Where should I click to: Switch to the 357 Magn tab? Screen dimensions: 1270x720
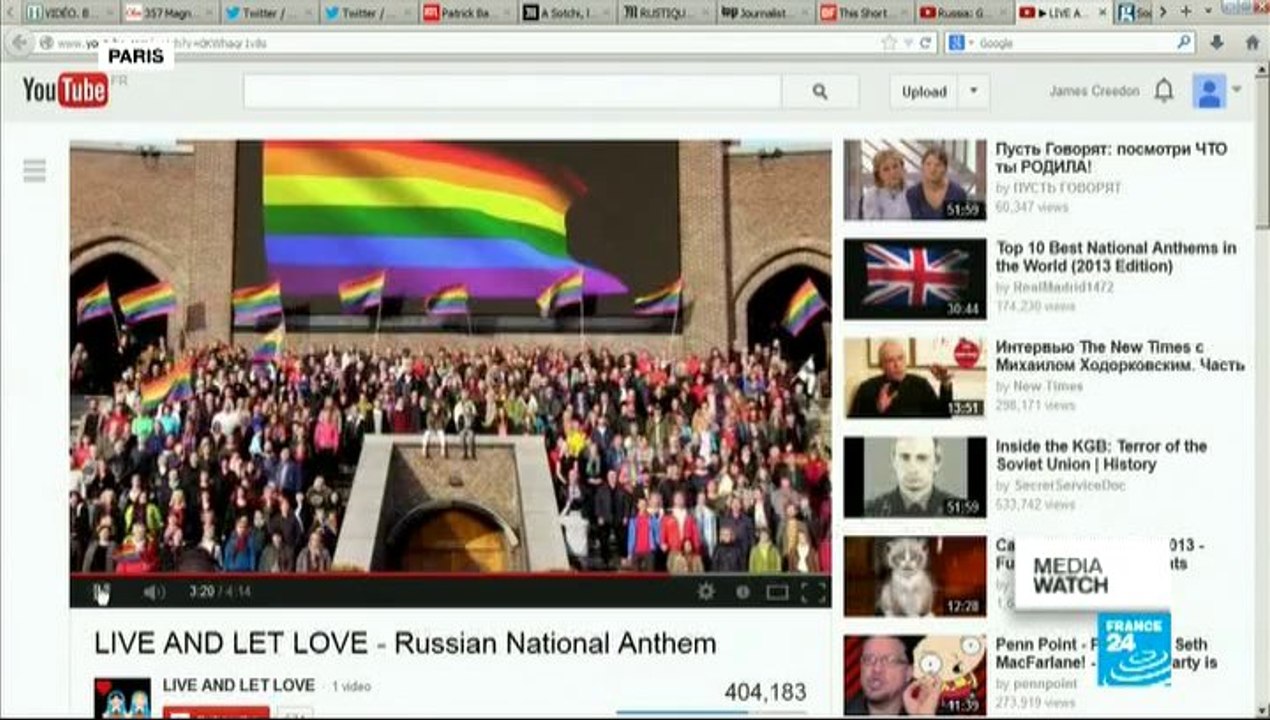point(168,12)
